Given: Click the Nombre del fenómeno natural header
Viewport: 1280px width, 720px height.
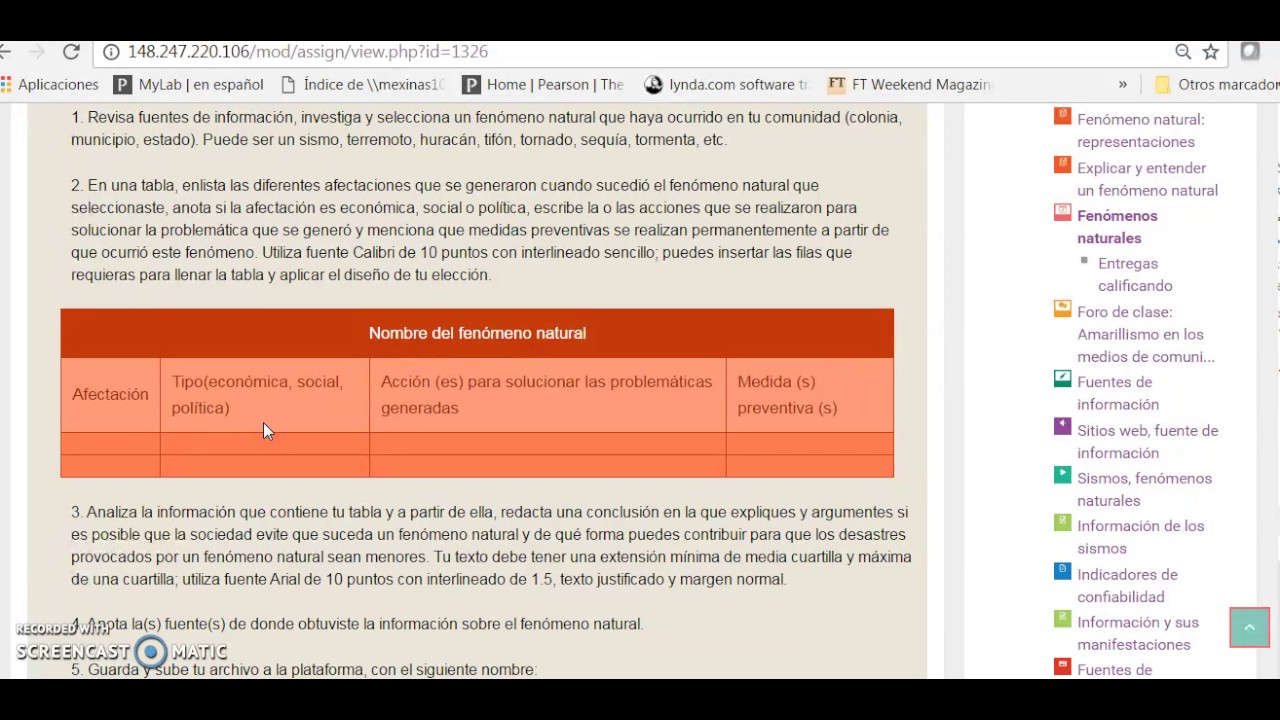Looking at the screenshot, I should pyautogui.click(x=477, y=333).
